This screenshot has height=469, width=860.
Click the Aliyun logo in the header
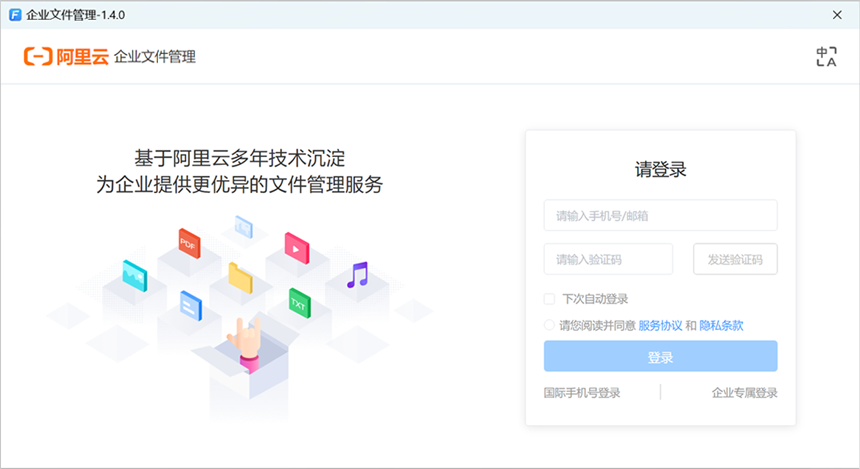tap(66, 56)
